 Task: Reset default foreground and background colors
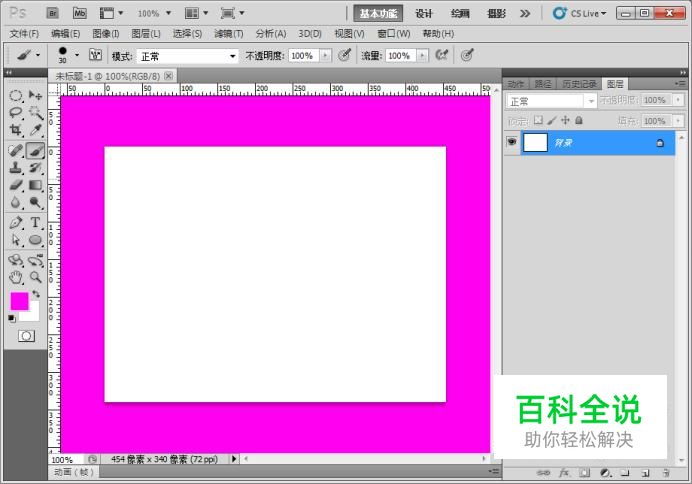(12, 319)
